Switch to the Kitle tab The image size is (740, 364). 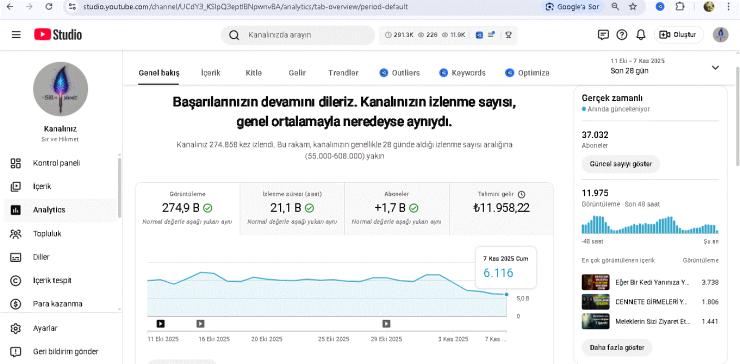coord(253,73)
